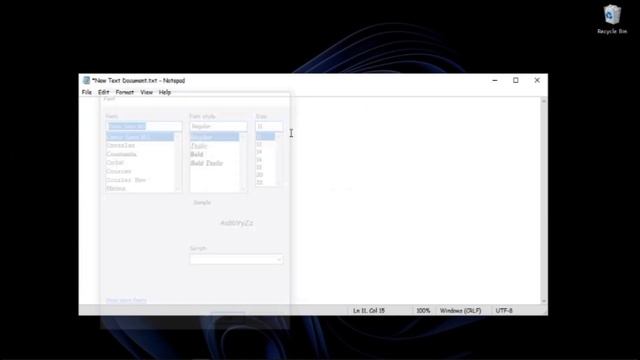Screen dimensions: 640x360
Task: Click the UTF-8 encoding status entry
Action: coord(504,311)
